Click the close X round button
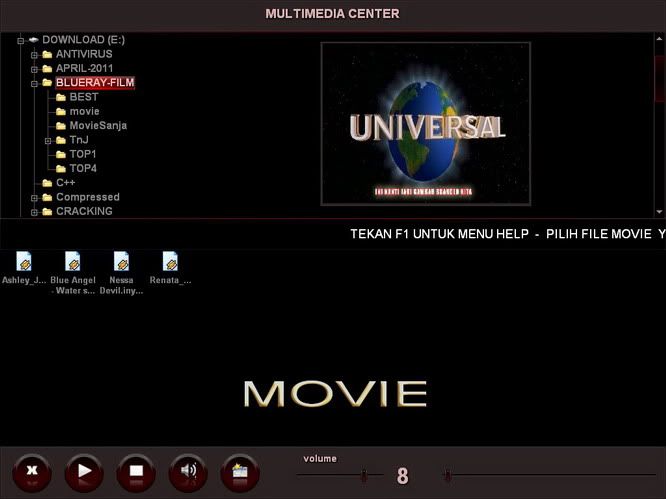Viewport: 666px width, 499px height. (x=32, y=473)
